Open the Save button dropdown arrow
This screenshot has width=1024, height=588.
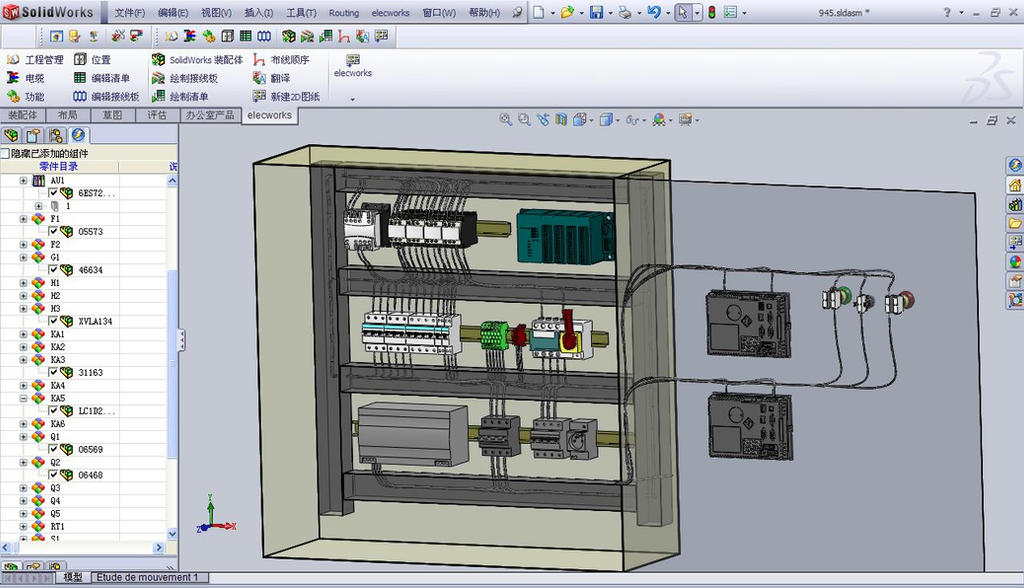609,12
